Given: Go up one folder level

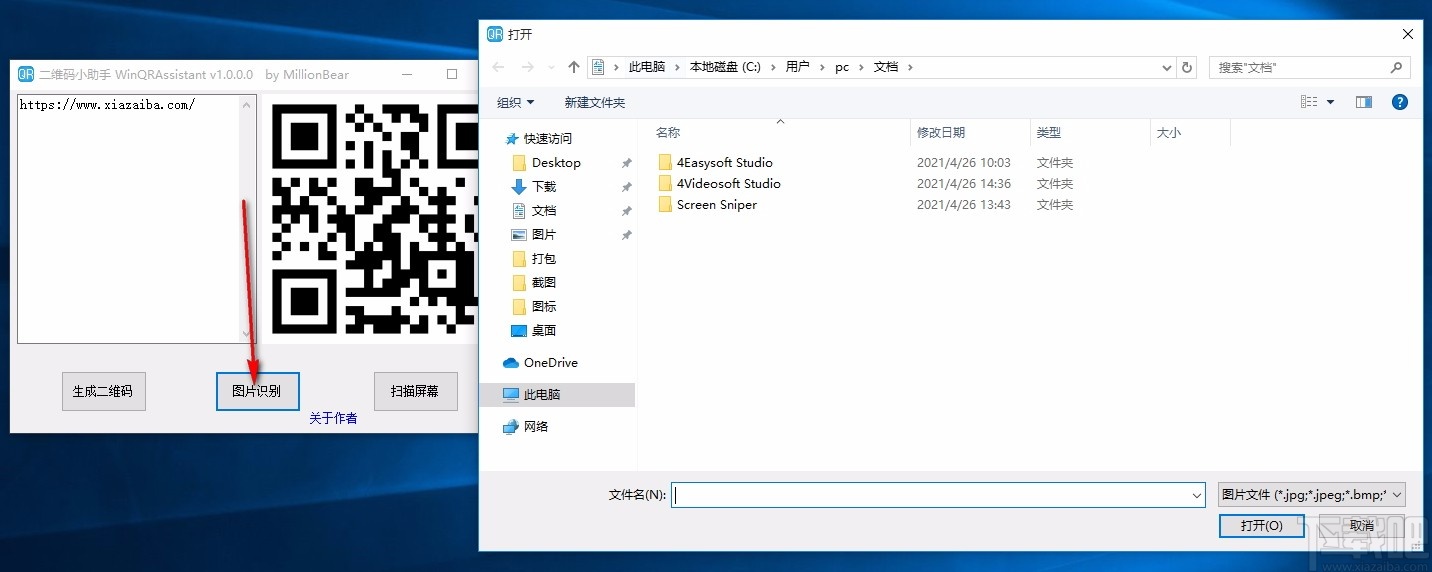Looking at the screenshot, I should pos(573,67).
